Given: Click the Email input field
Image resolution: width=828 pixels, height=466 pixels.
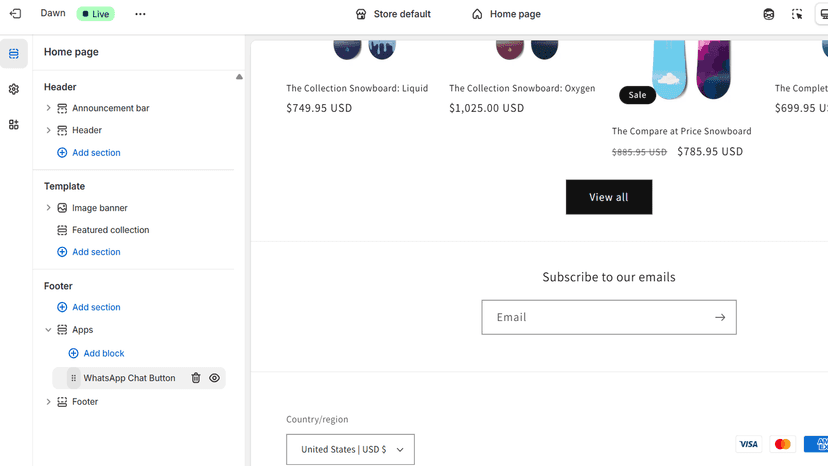Looking at the screenshot, I should tap(609, 318).
